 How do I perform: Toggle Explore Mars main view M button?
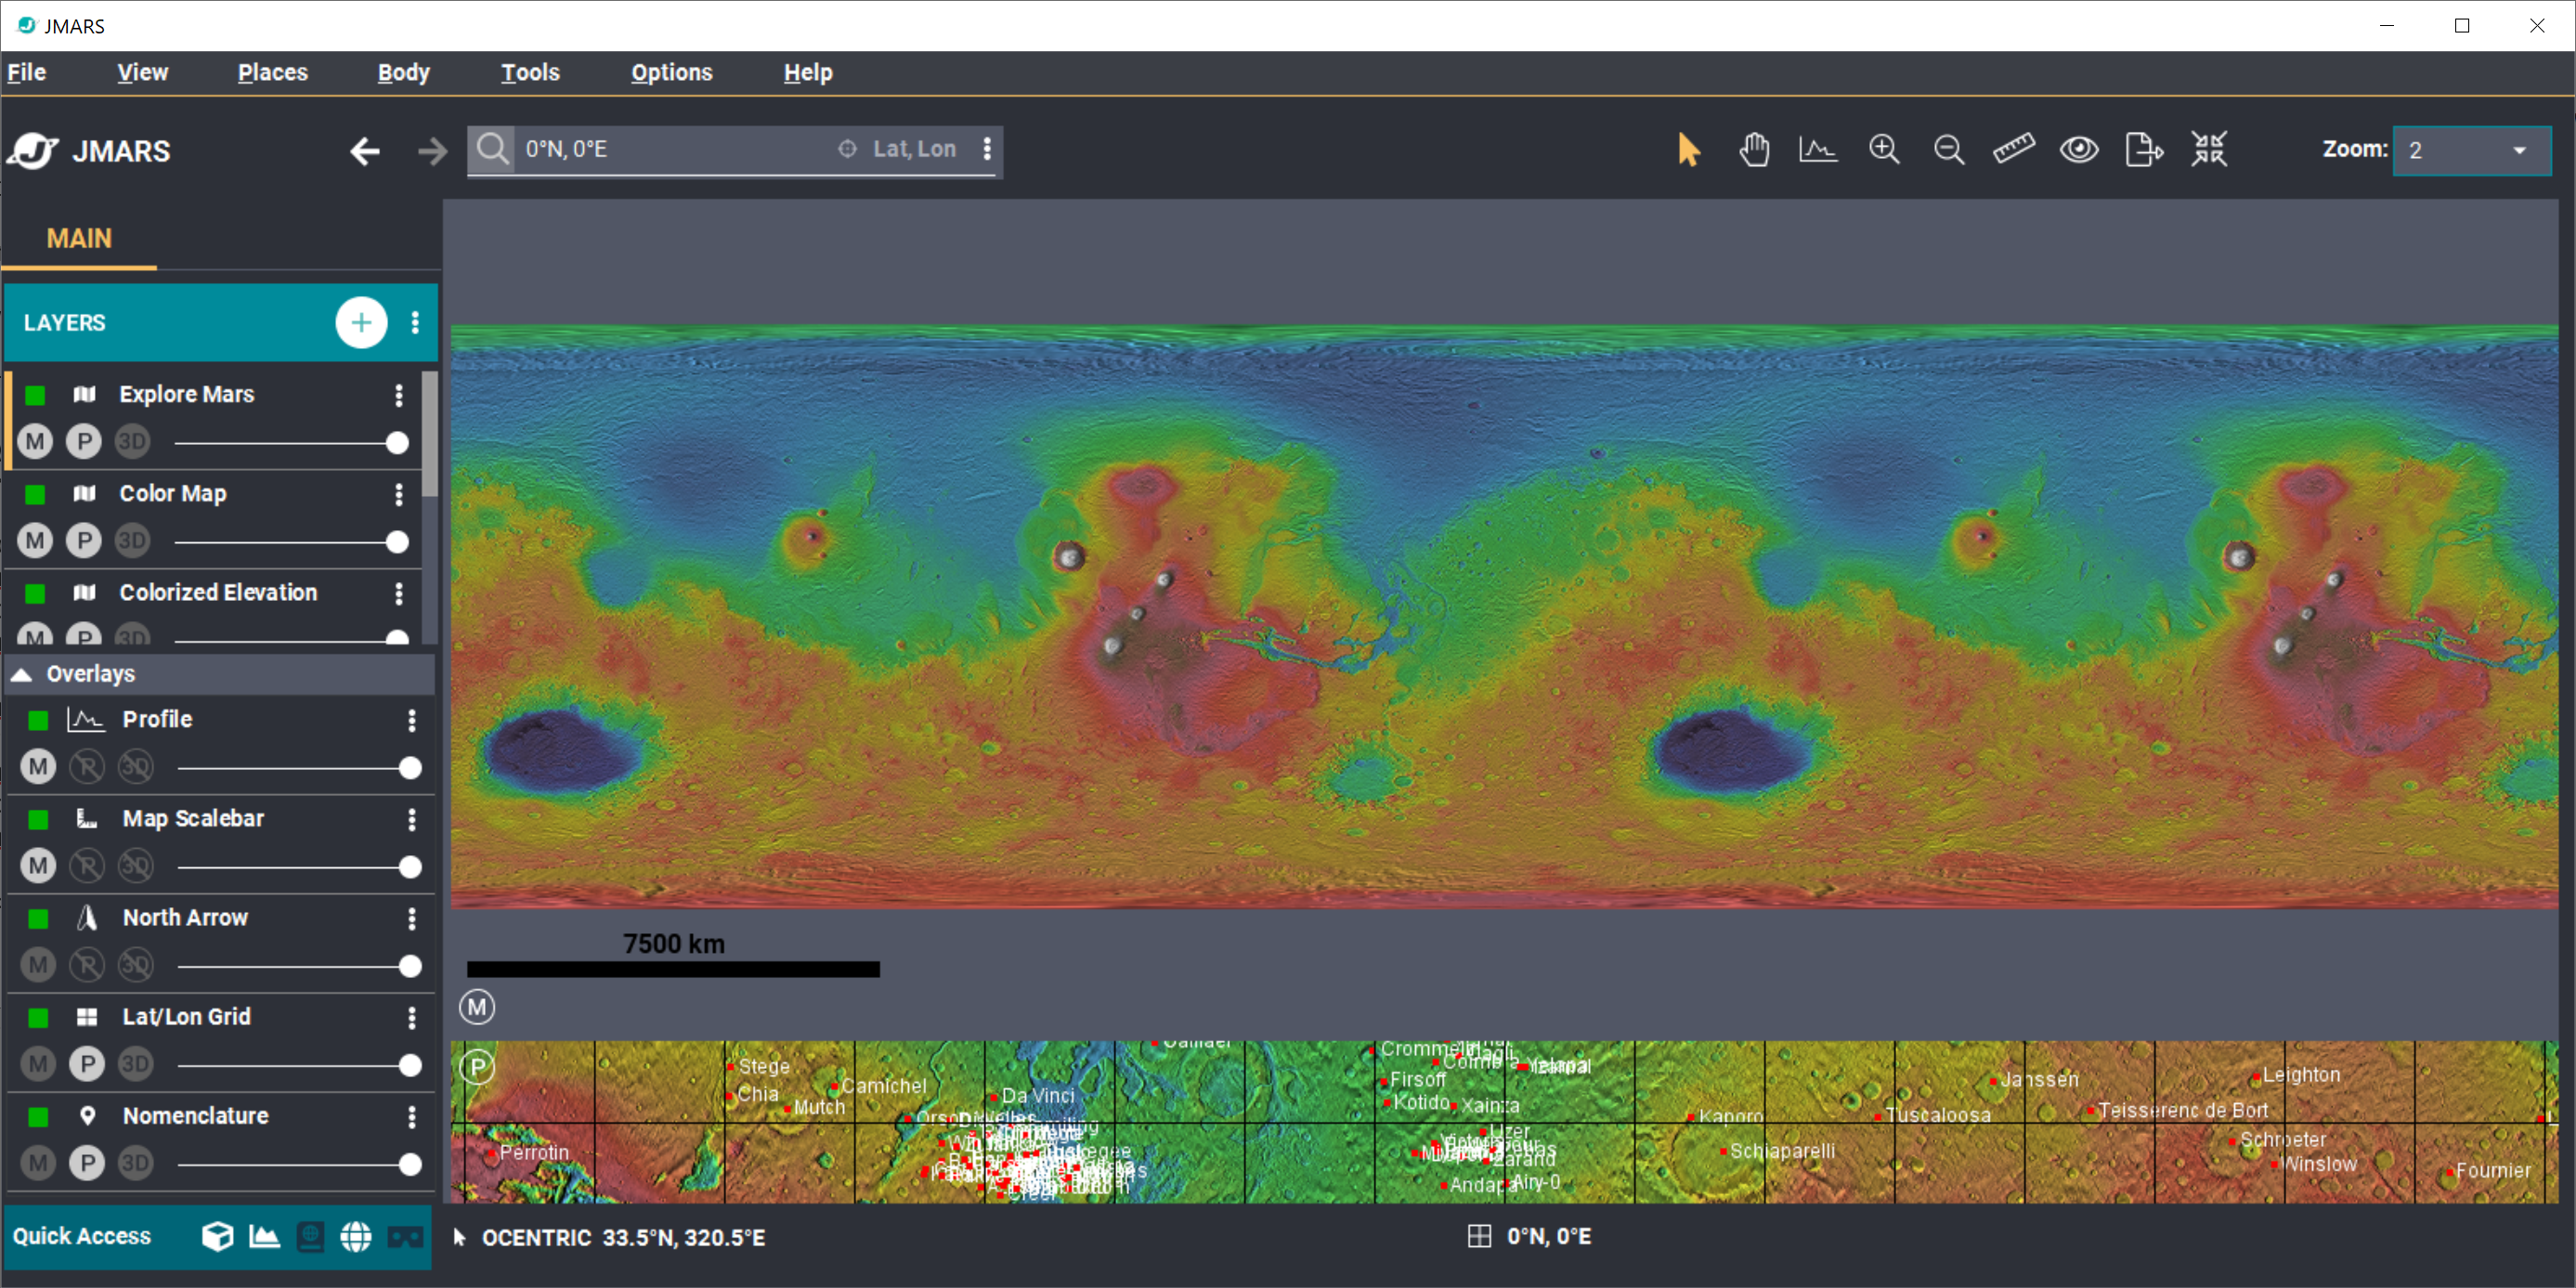[x=35, y=441]
